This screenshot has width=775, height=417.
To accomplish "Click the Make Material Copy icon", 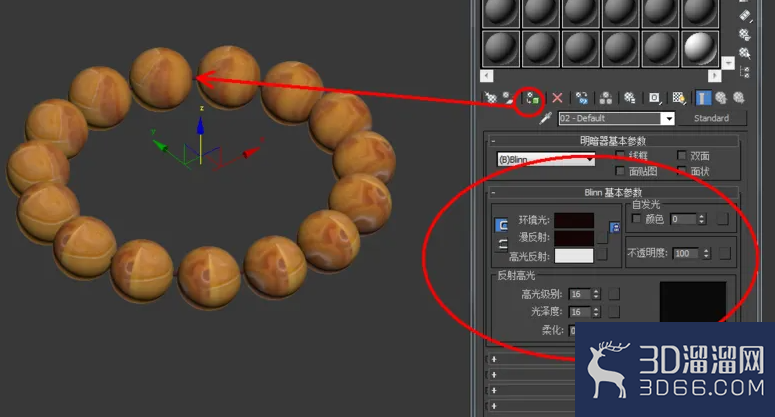I will [x=582, y=98].
